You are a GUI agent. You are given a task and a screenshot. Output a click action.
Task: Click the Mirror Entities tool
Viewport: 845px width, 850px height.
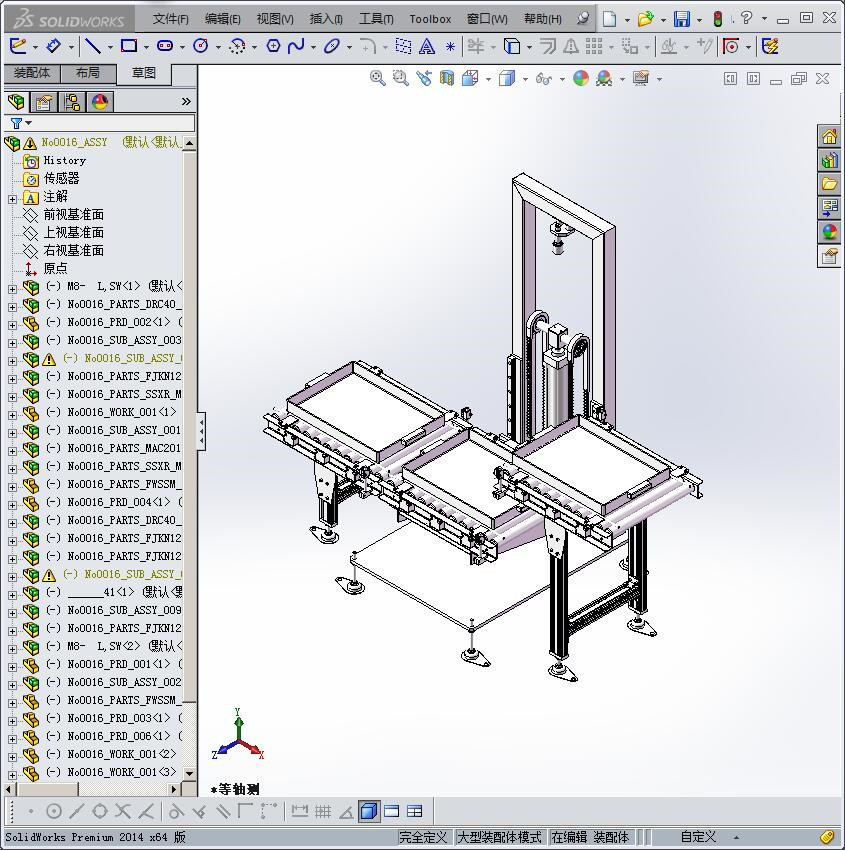click(571, 47)
